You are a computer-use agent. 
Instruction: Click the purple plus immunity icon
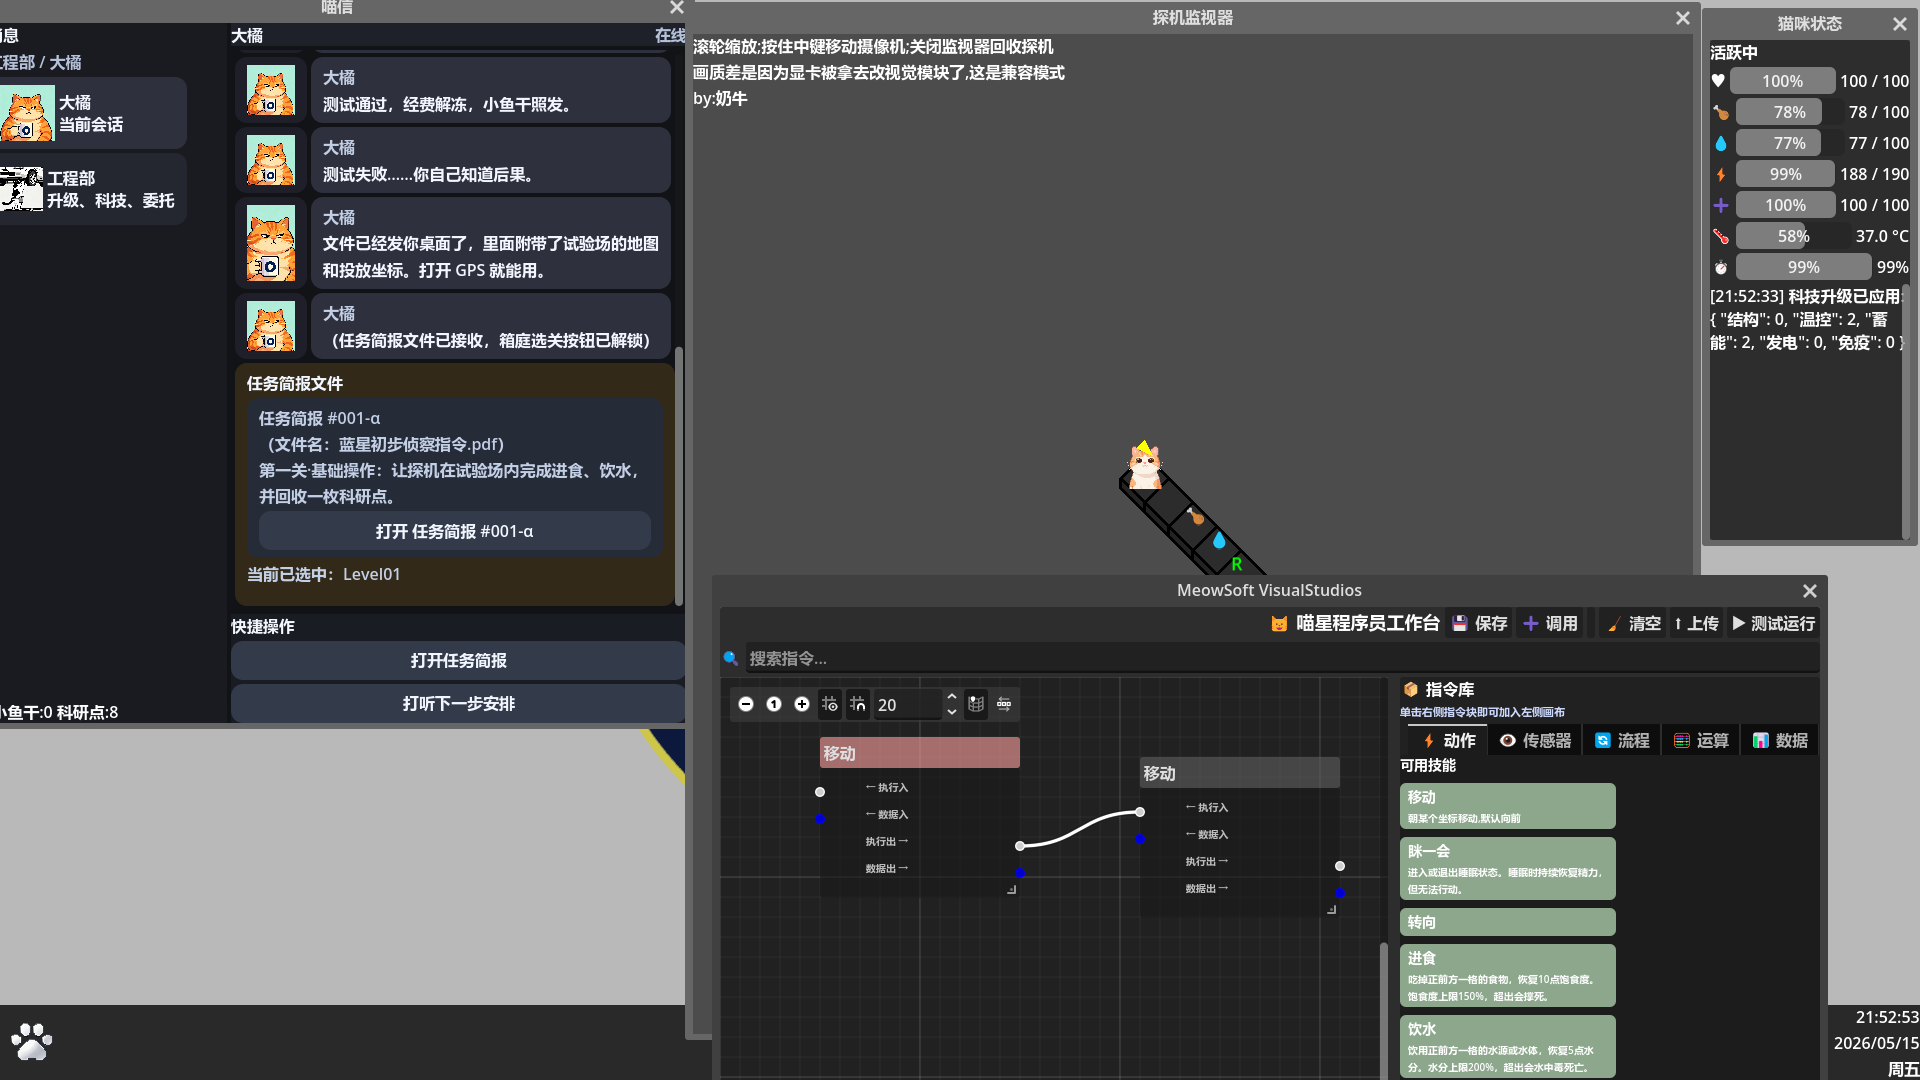(x=1721, y=205)
